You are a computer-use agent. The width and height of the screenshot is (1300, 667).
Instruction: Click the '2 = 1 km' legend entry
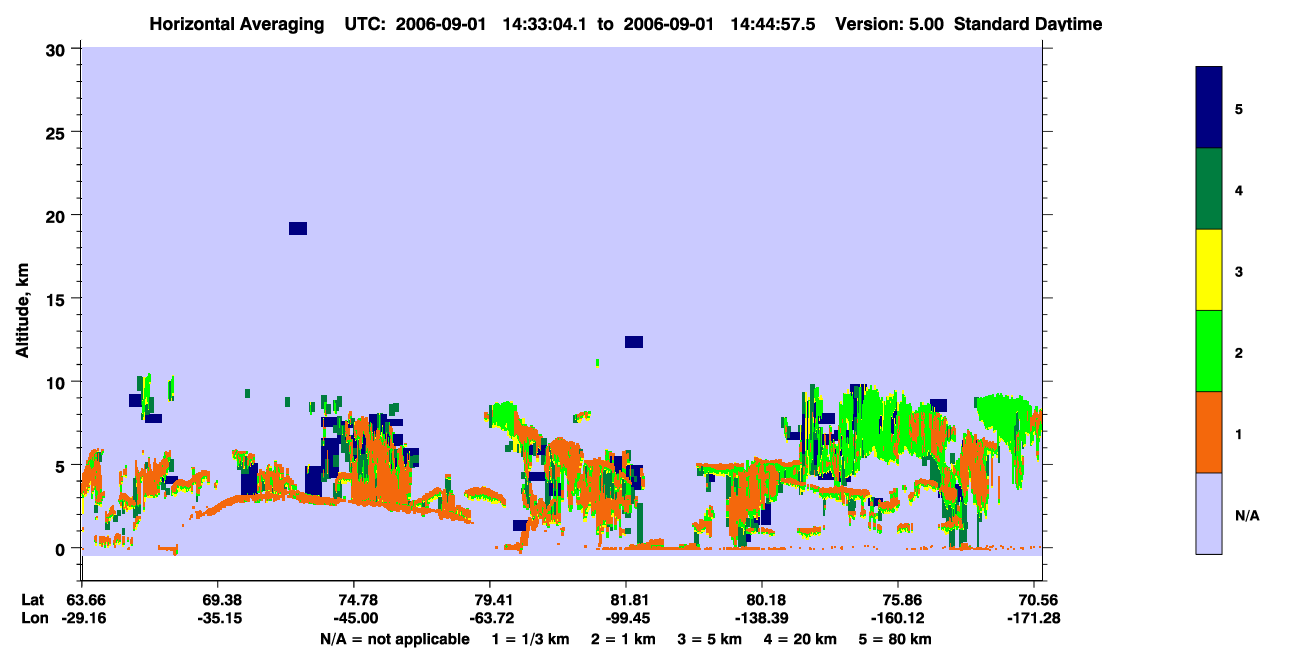[625, 639]
